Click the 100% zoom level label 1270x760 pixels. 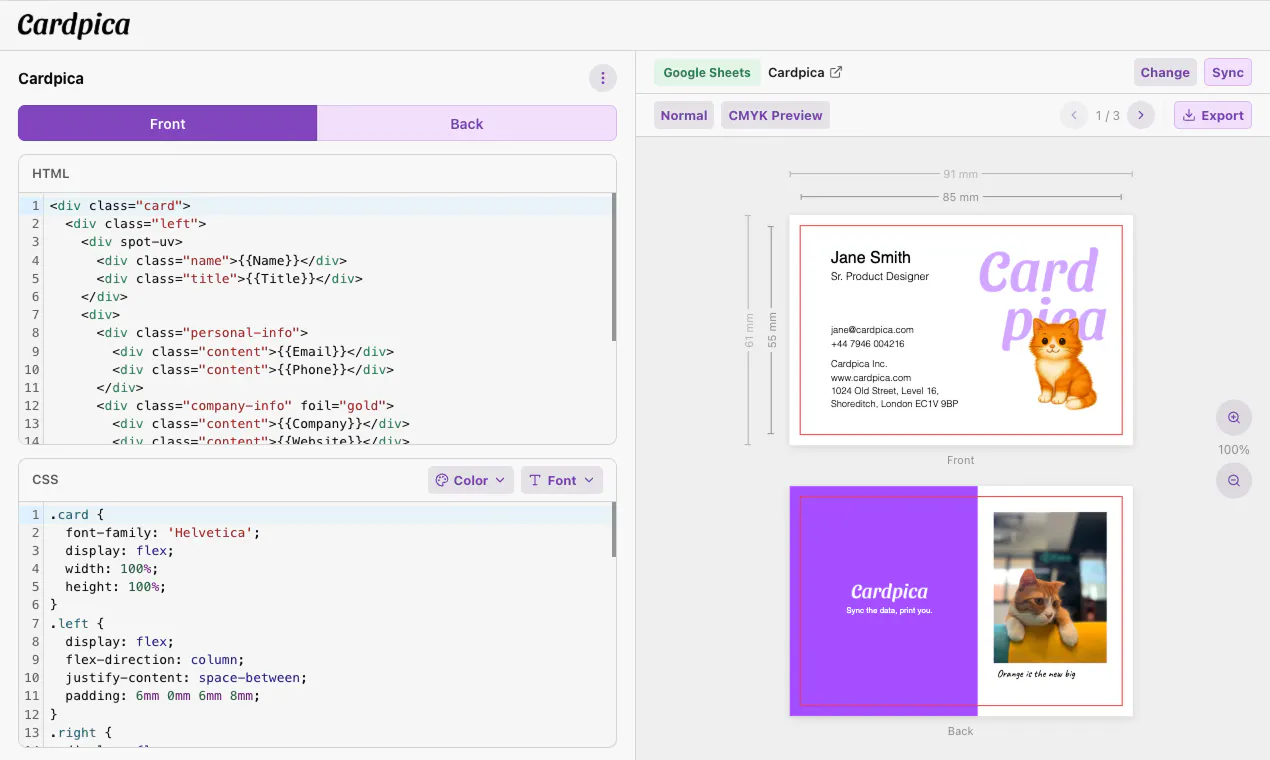(x=1234, y=450)
